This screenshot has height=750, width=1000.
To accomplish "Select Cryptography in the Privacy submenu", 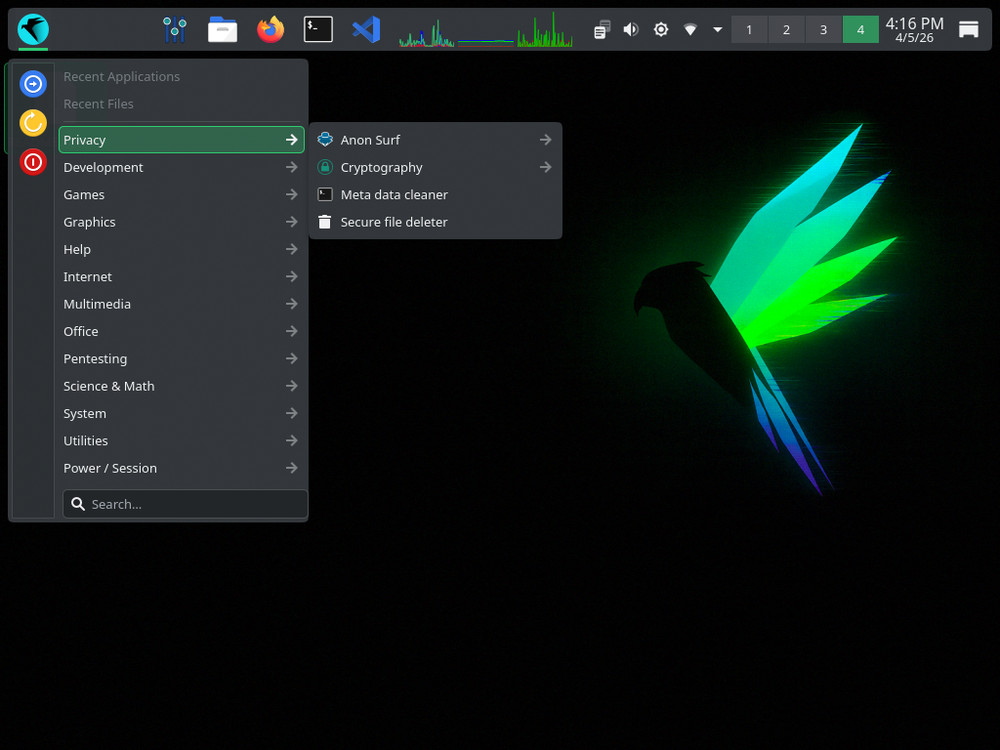I will click(382, 167).
